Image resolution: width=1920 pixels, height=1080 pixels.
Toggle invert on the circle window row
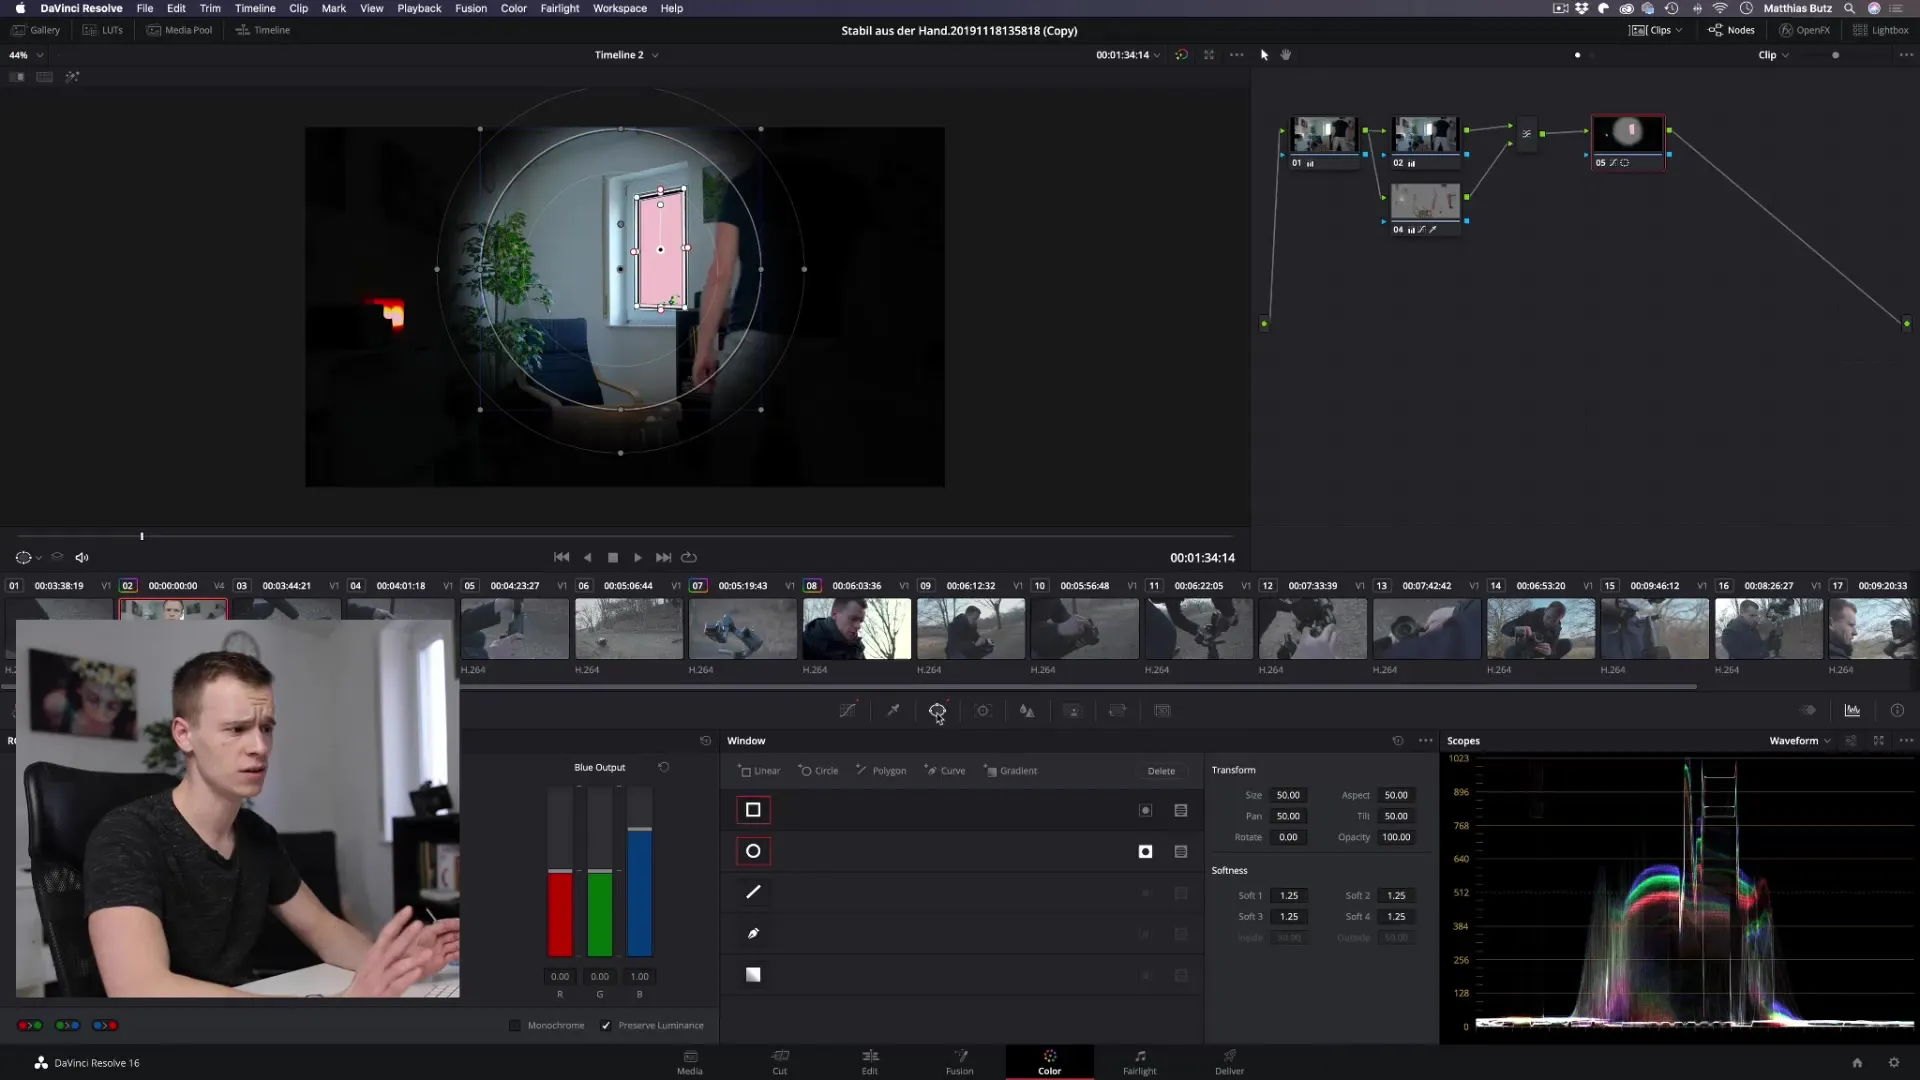point(1146,852)
